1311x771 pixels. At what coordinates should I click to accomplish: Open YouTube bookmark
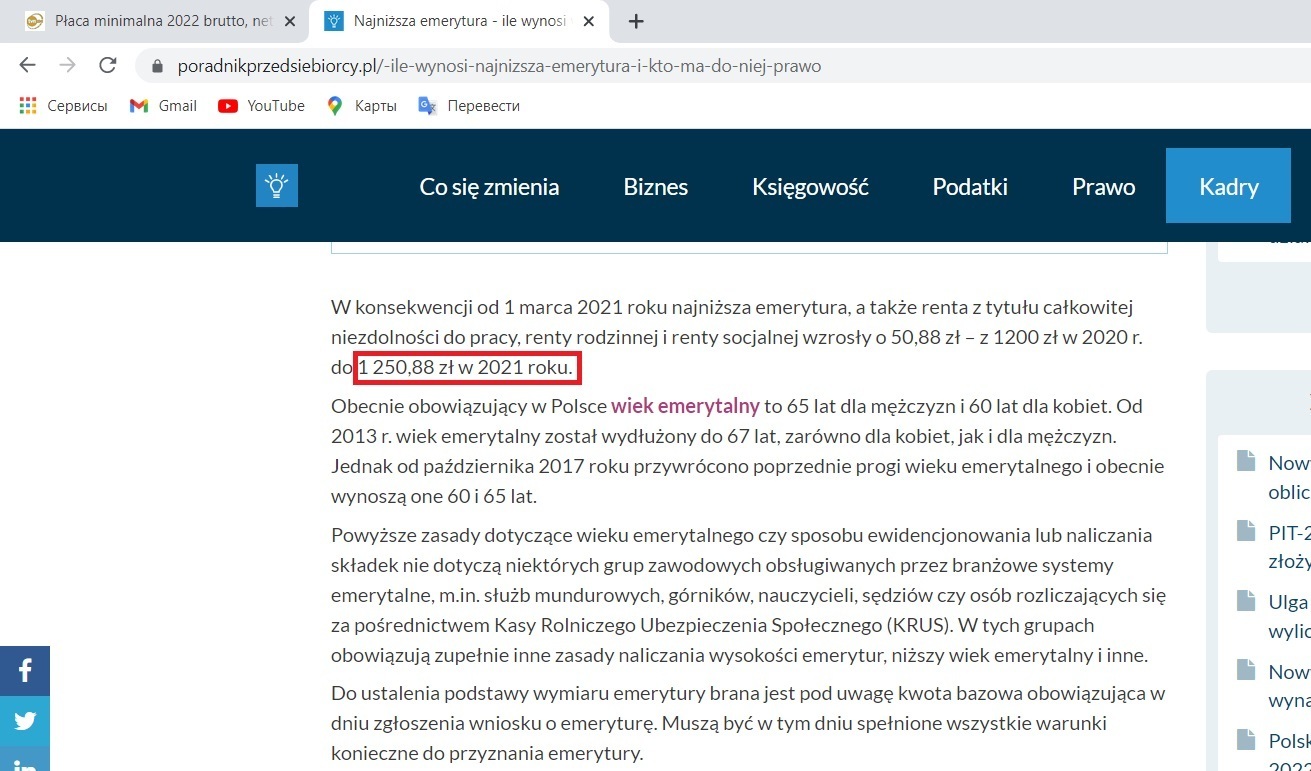click(261, 106)
